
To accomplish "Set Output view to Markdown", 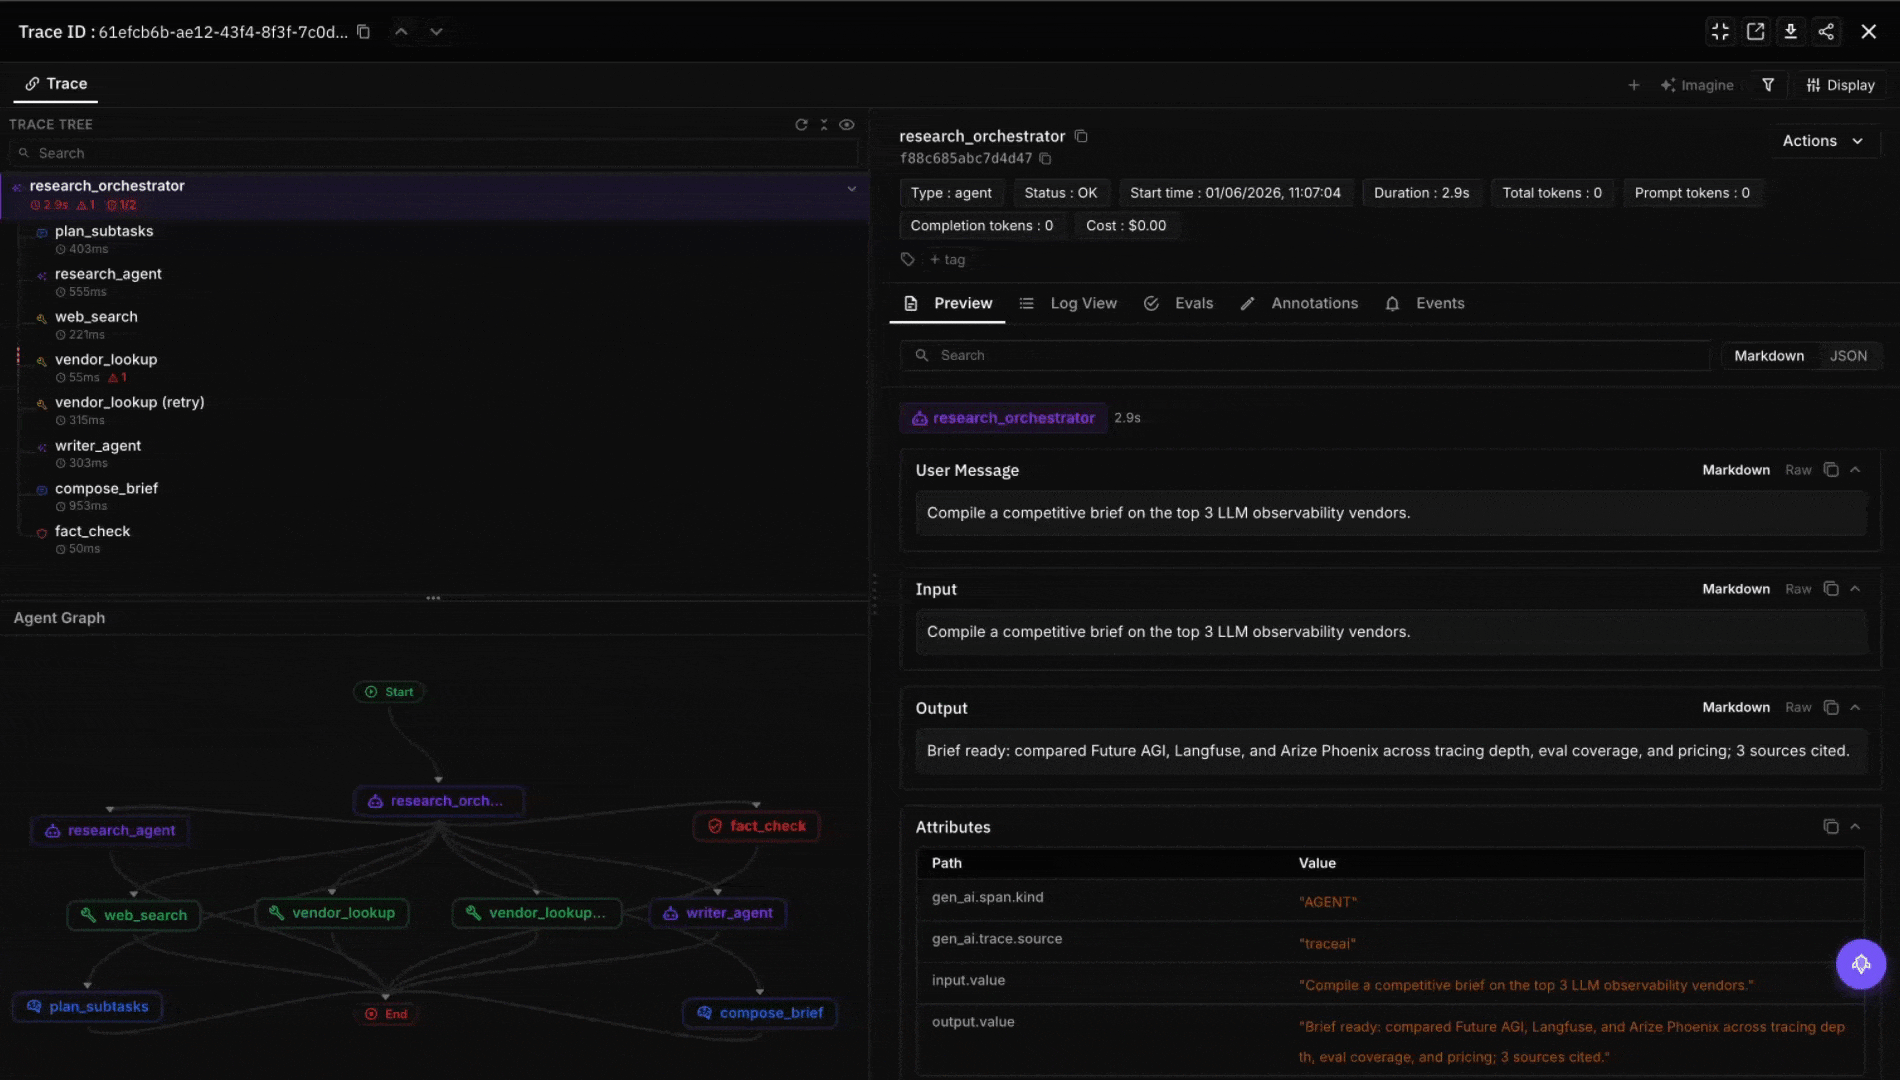I will point(1736,708).
